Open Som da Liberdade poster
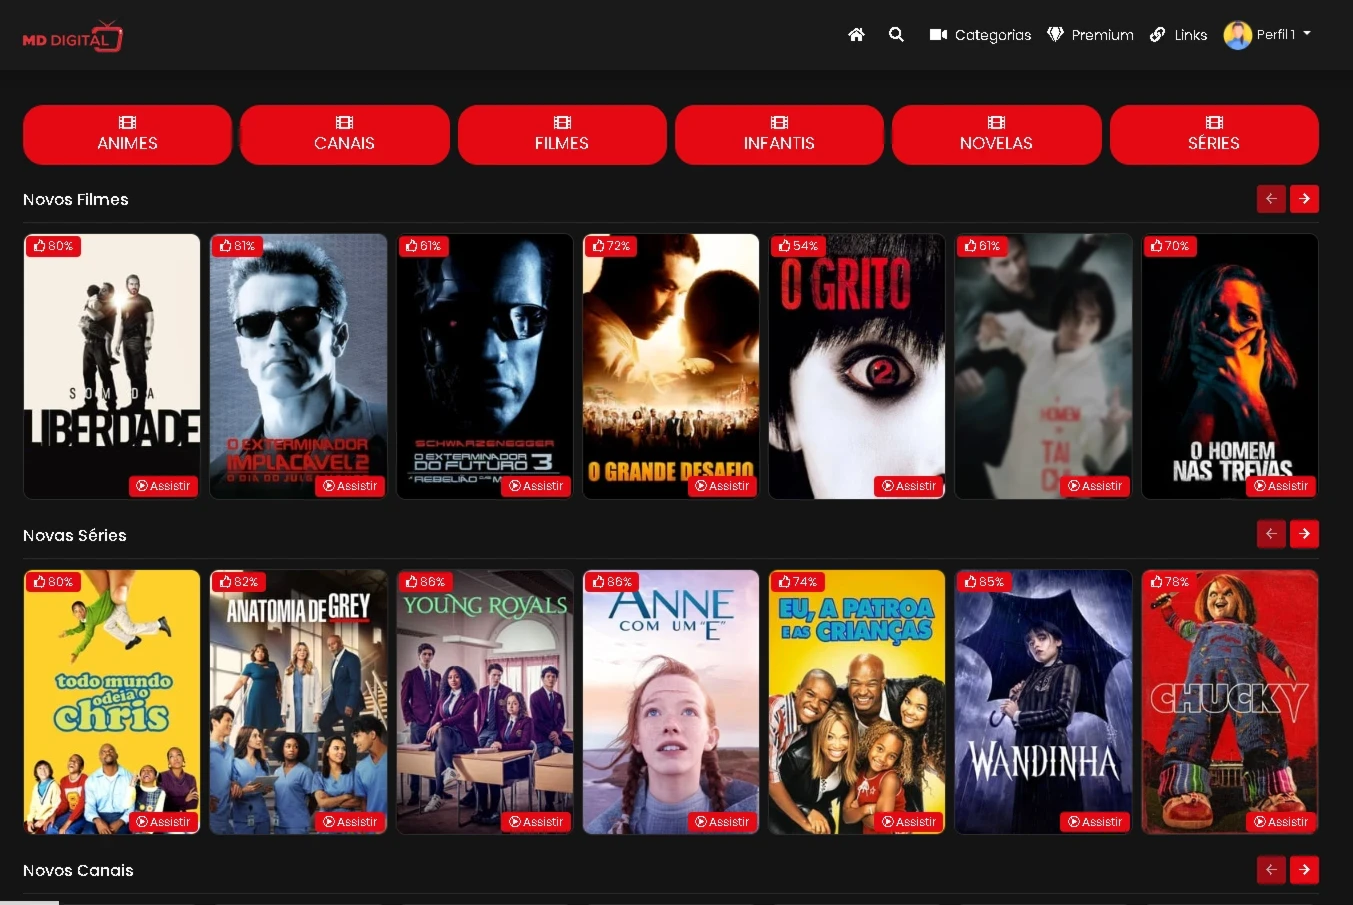This screenshot has height=905, width=1353. tap(112, 366)
